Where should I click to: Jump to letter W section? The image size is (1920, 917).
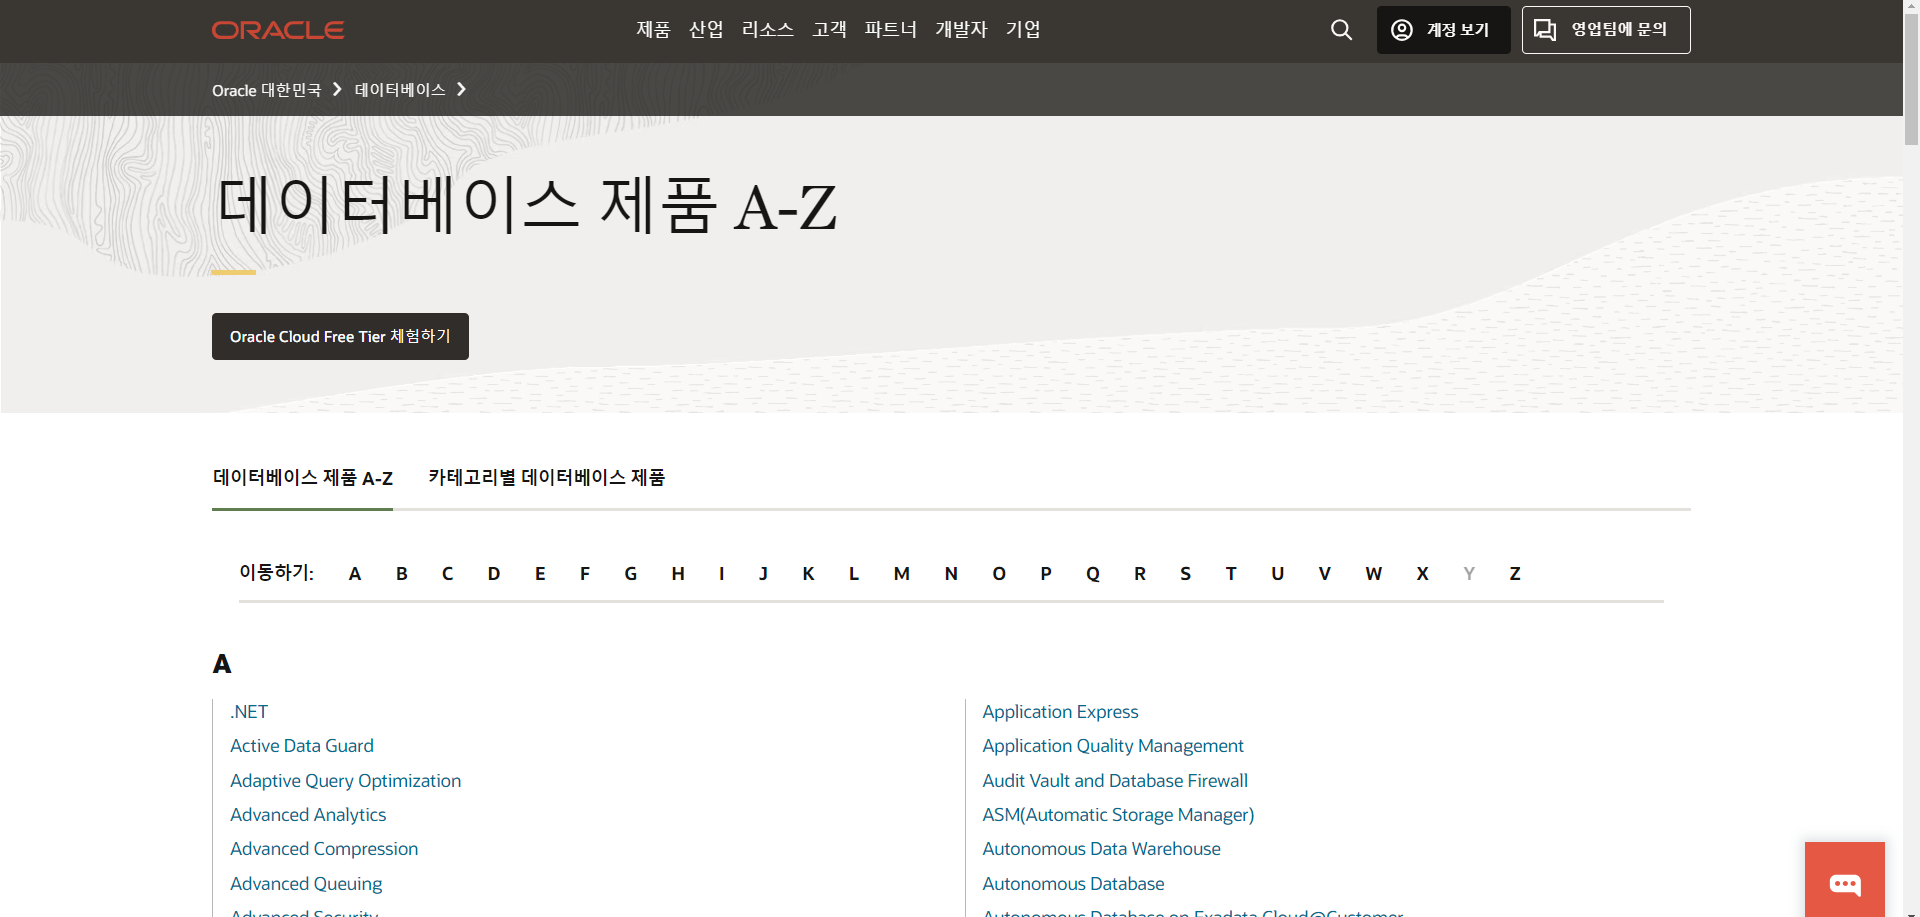(x=1374, y=573)
